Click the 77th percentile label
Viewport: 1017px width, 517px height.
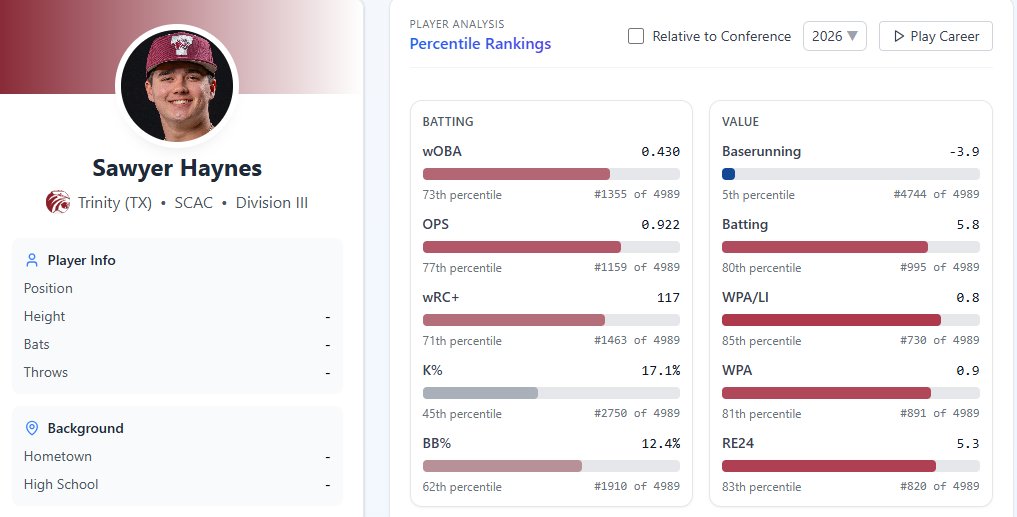(x=462, y=268)
